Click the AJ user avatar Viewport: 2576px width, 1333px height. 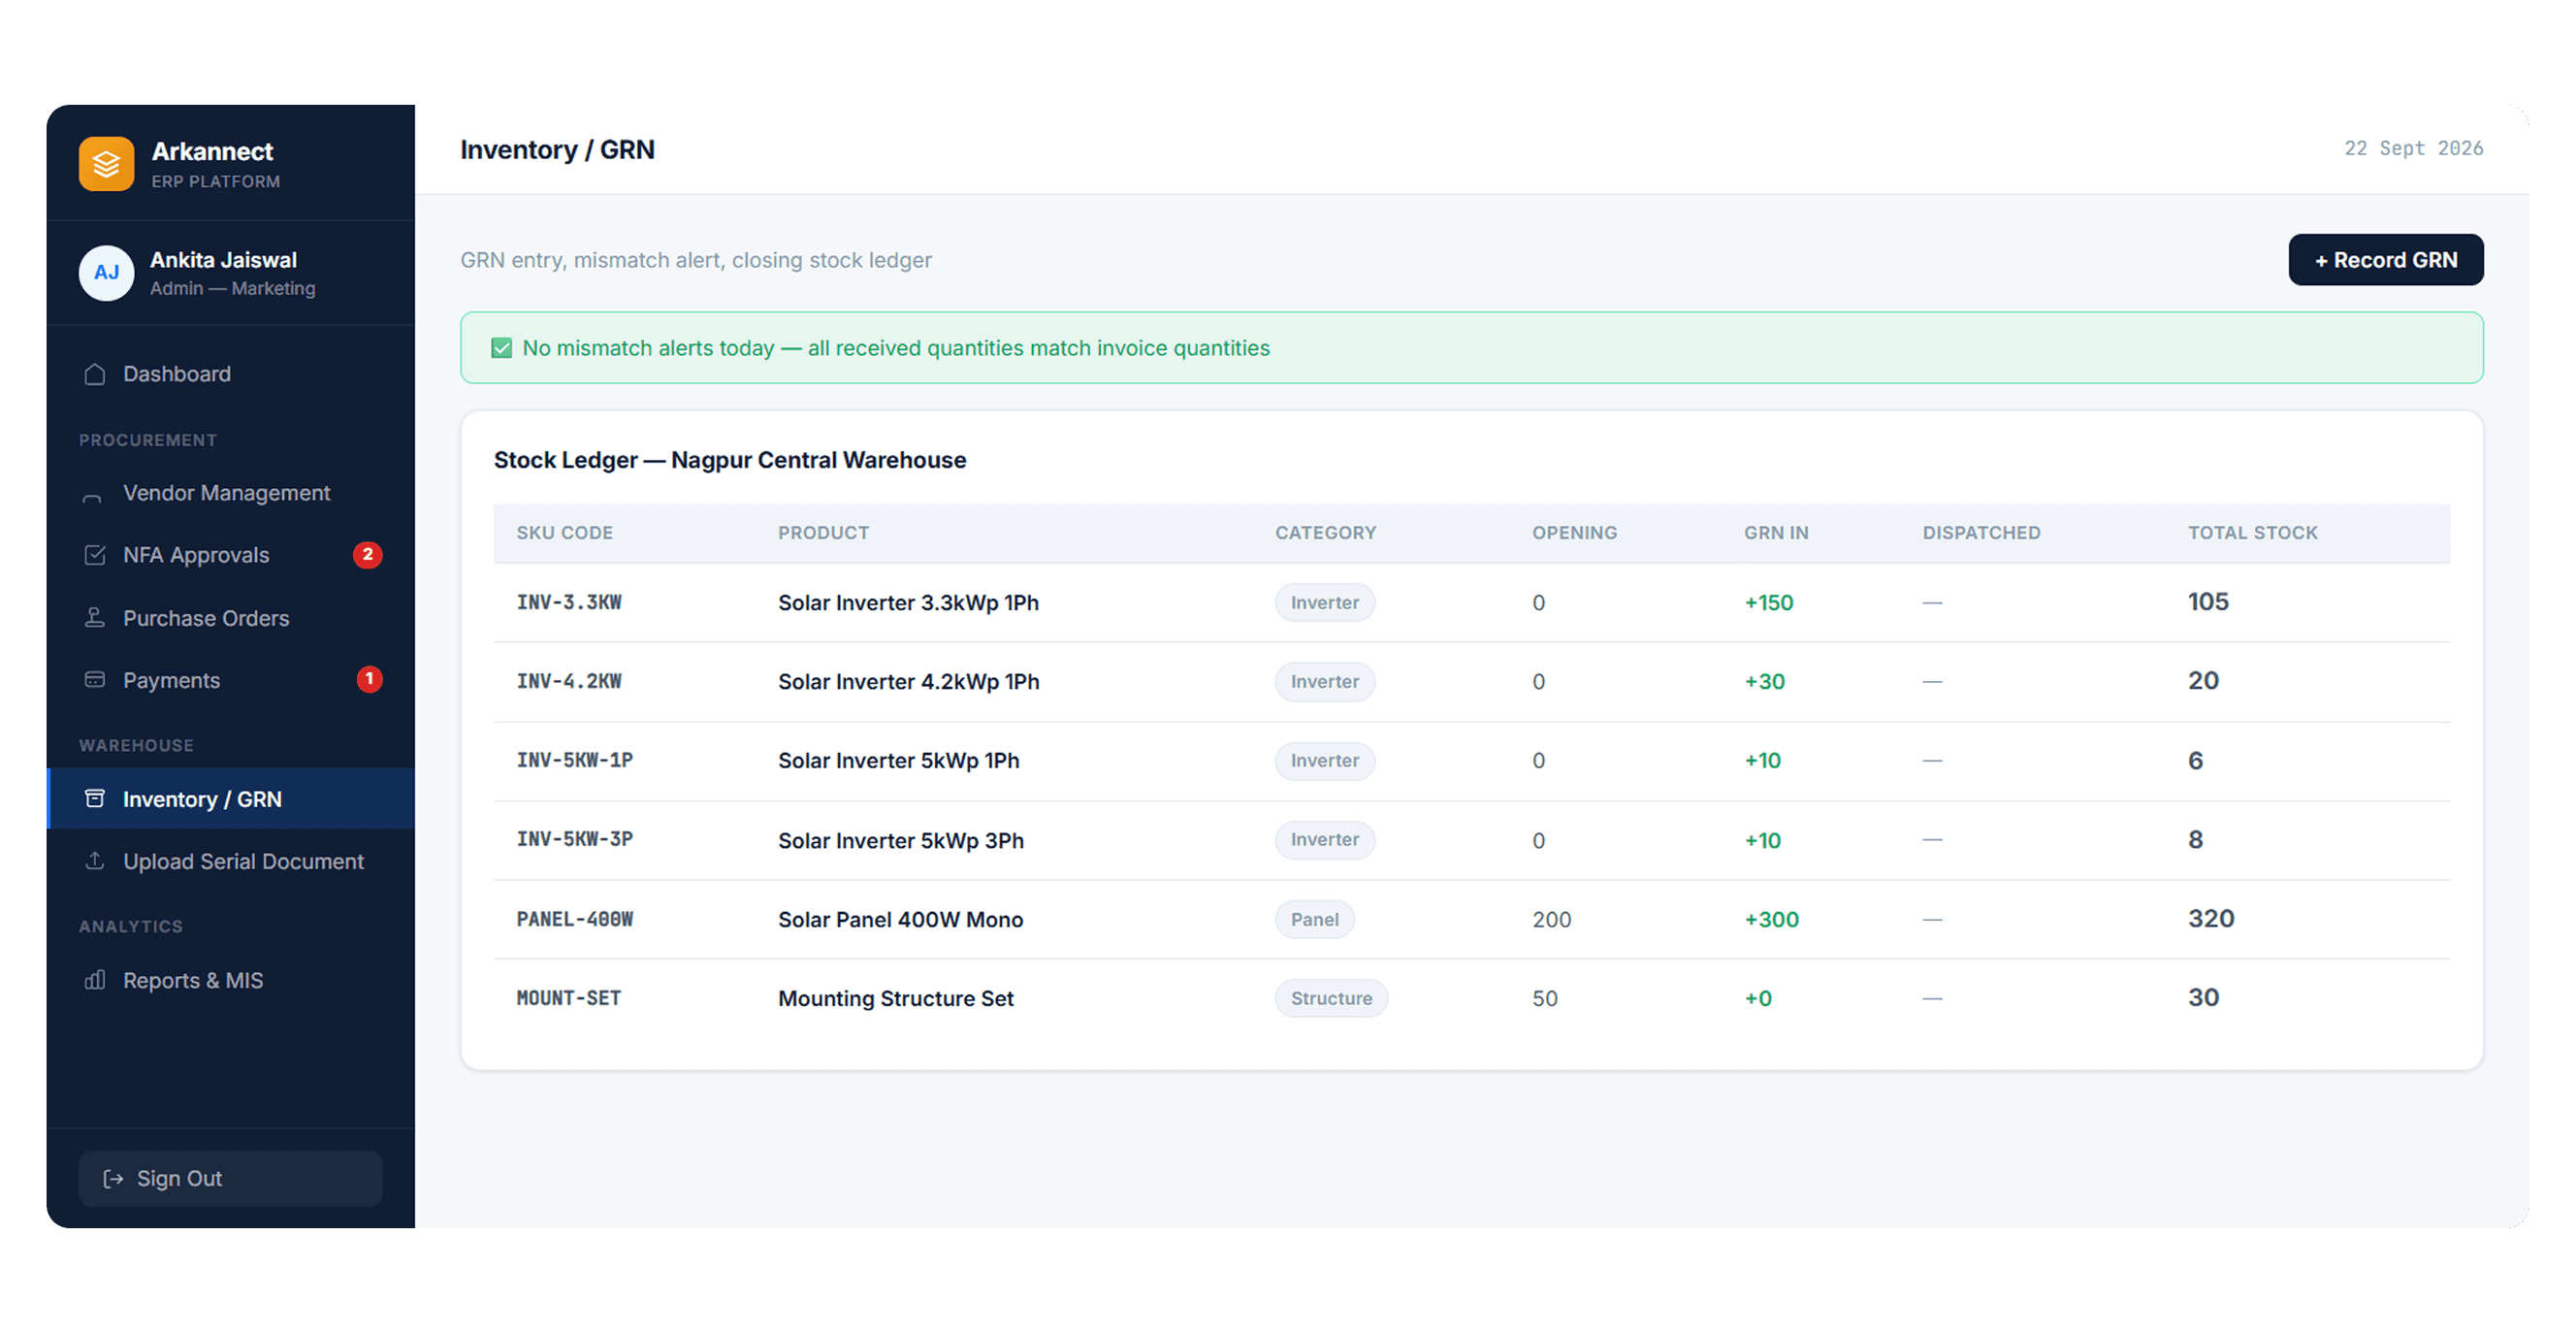coord(106,273)
